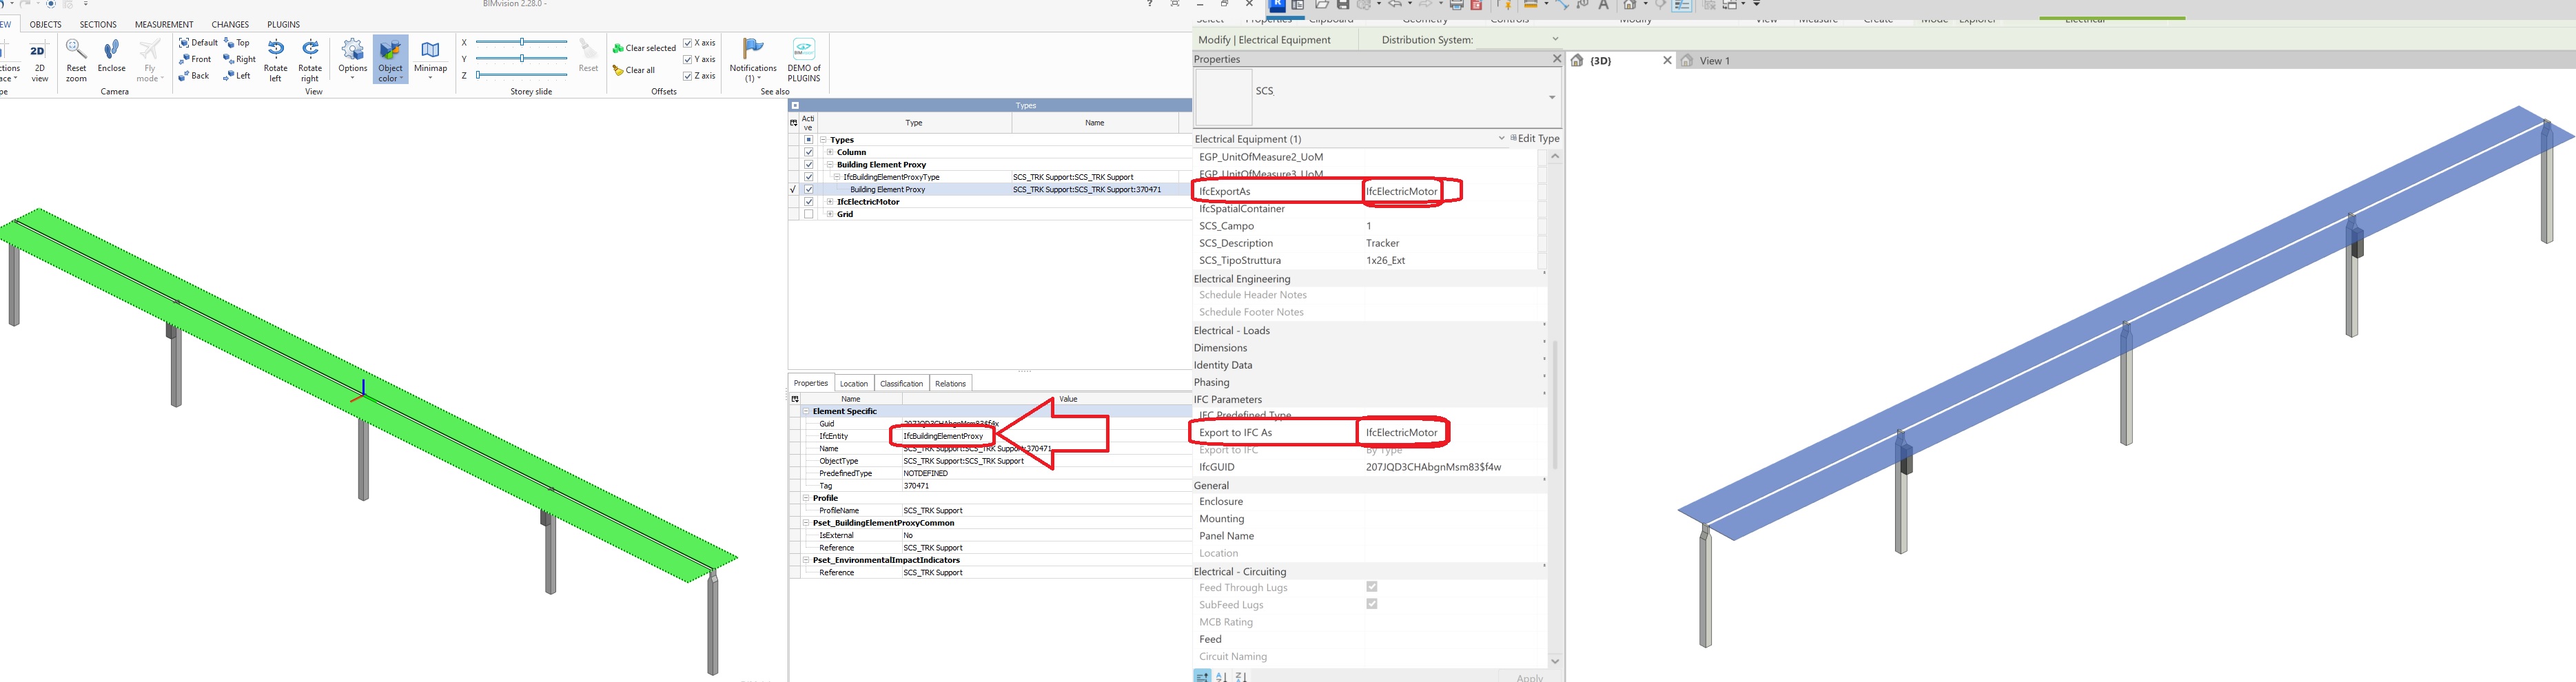Image resolution: width=2576 pixels, height=682 pixels.
Task: Enable the Grid type checkbox
Action: pyautogui.click(x=808, y=214)
